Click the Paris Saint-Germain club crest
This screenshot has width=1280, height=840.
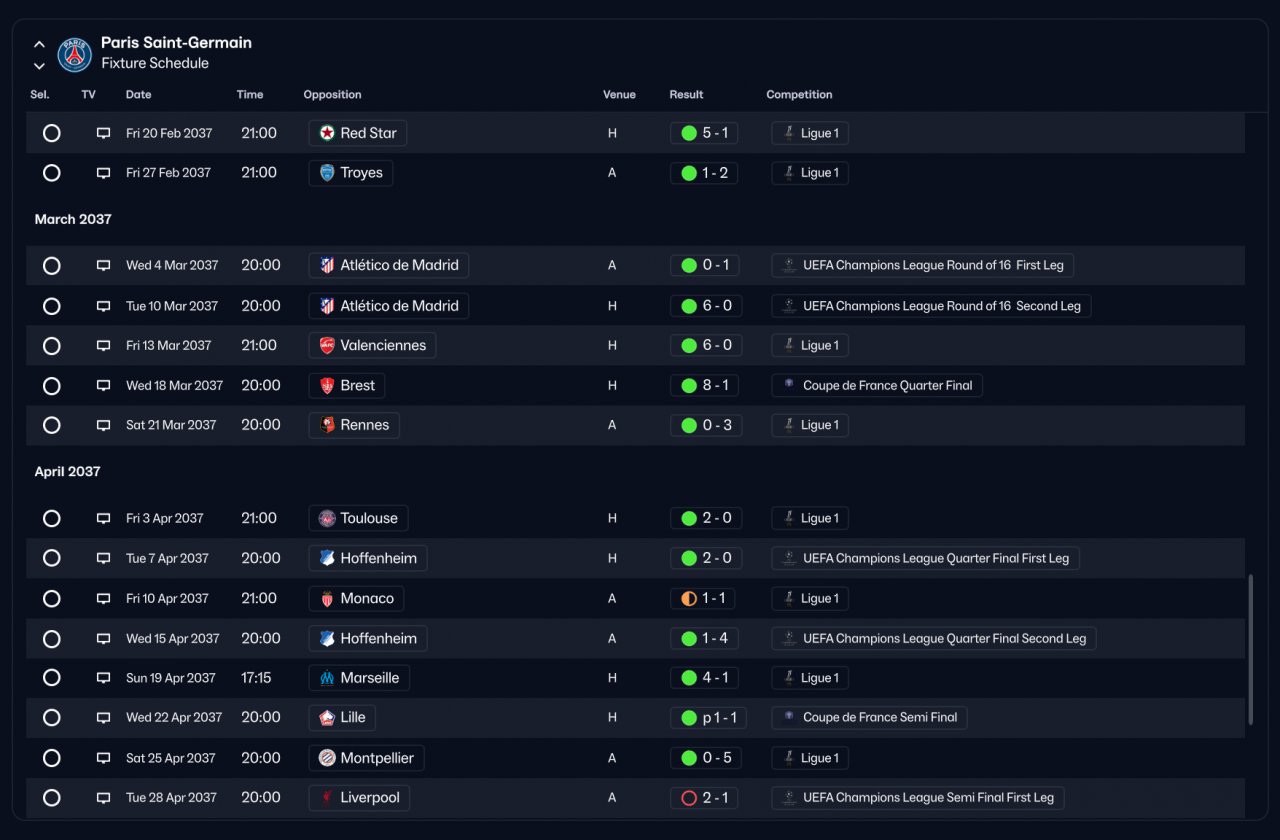(x=75, y=54)
